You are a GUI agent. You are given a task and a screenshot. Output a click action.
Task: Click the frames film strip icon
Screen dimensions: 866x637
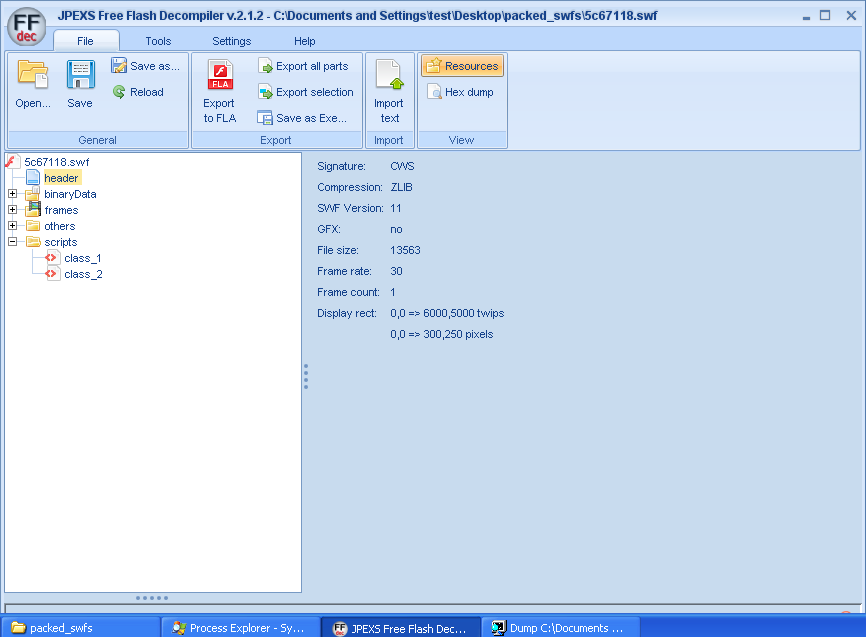click(34, 209)
